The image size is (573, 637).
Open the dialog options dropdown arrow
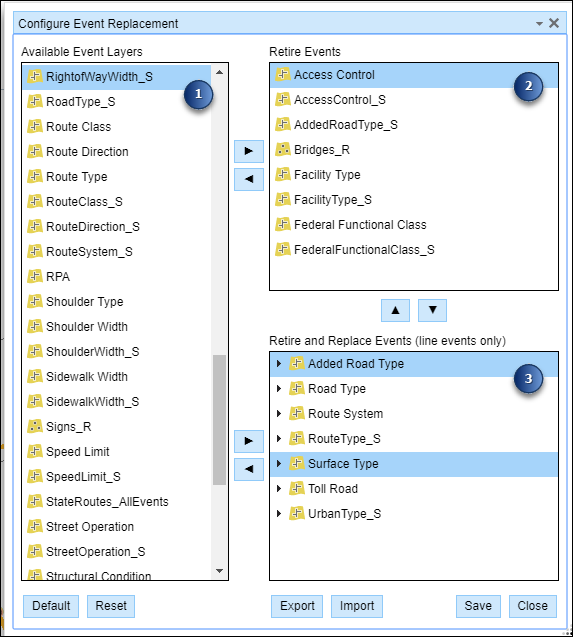coord(539,24)
